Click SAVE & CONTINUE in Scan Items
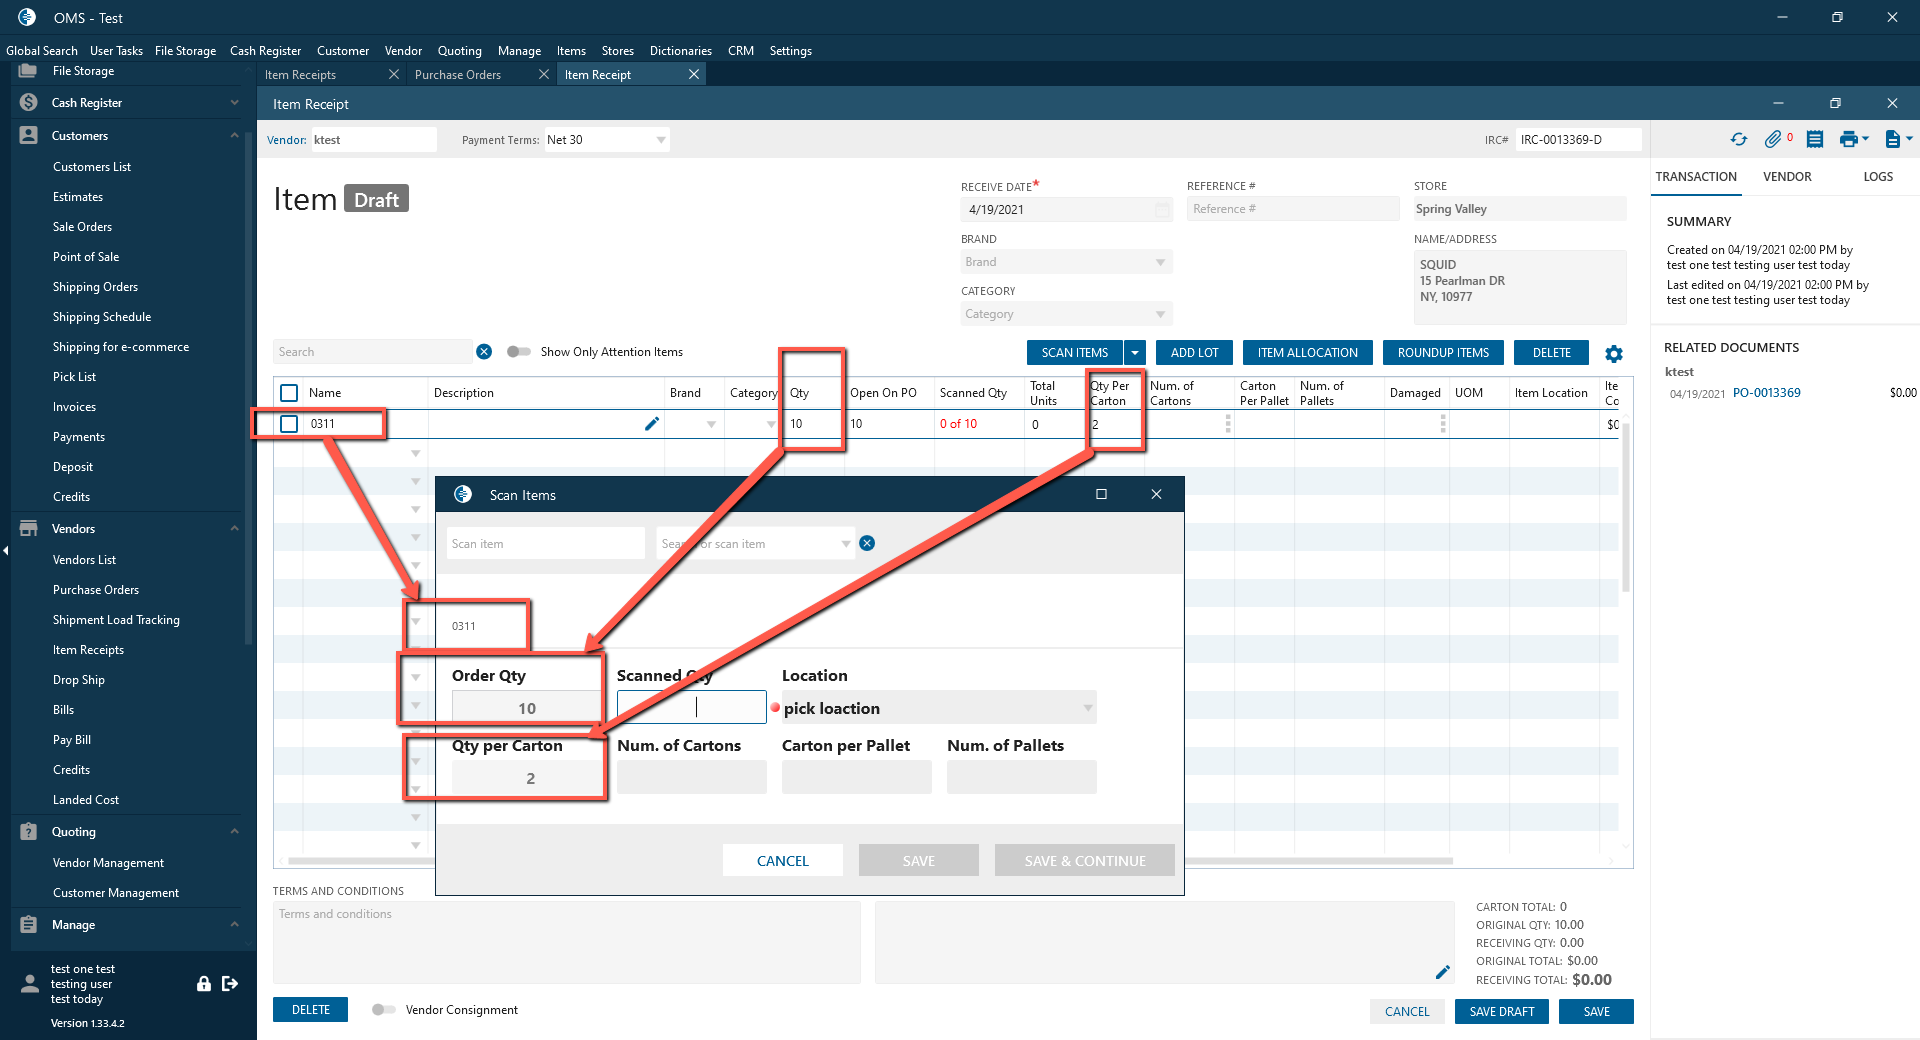The image size is (1920, 1040). coord(1085,861)
